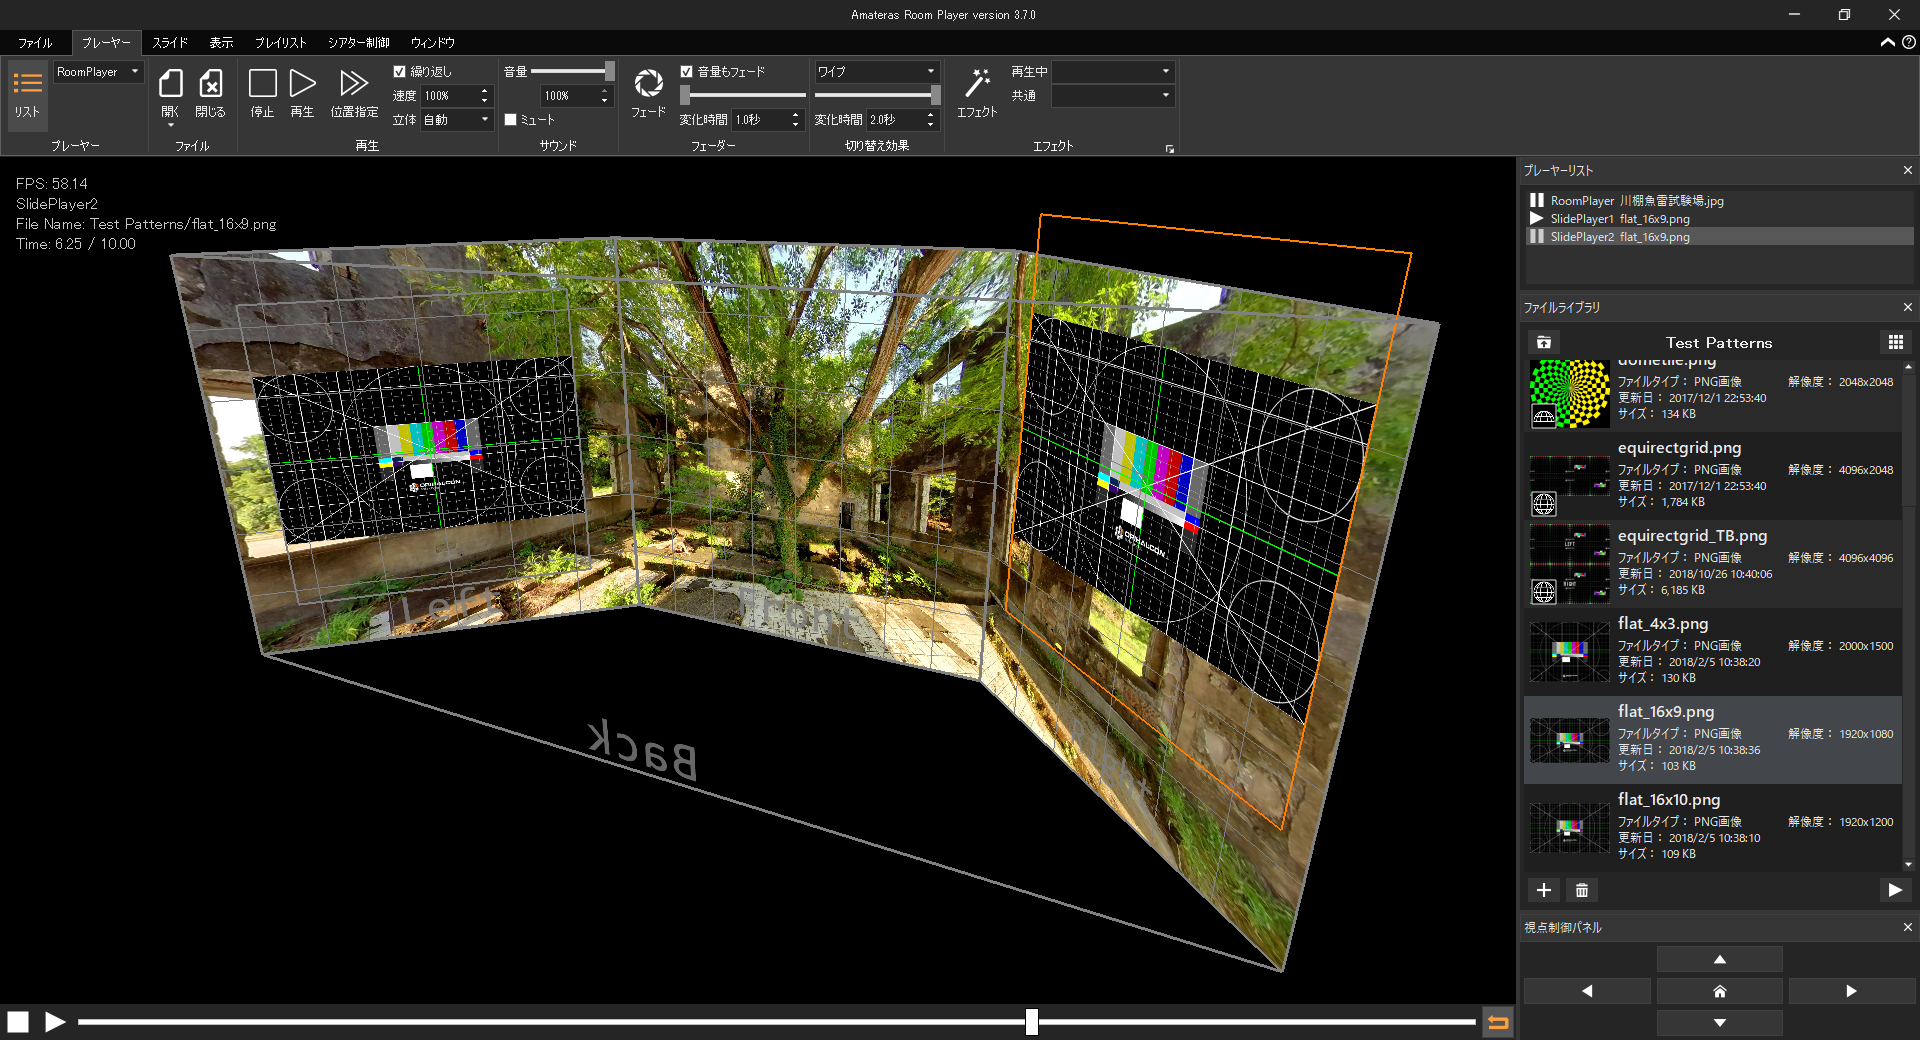Click the play button on bottom transport bar
The height and width of the screenshot is (1040, 1920).
click(x=55, y=1021)
